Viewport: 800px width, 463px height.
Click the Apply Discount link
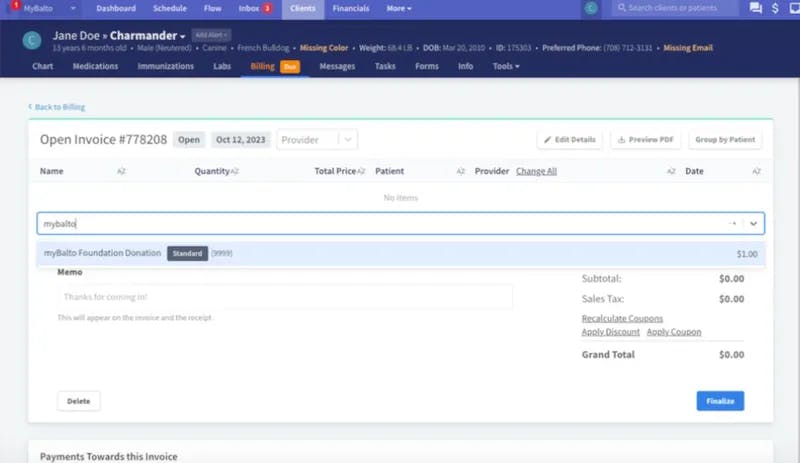pos(610,332)
